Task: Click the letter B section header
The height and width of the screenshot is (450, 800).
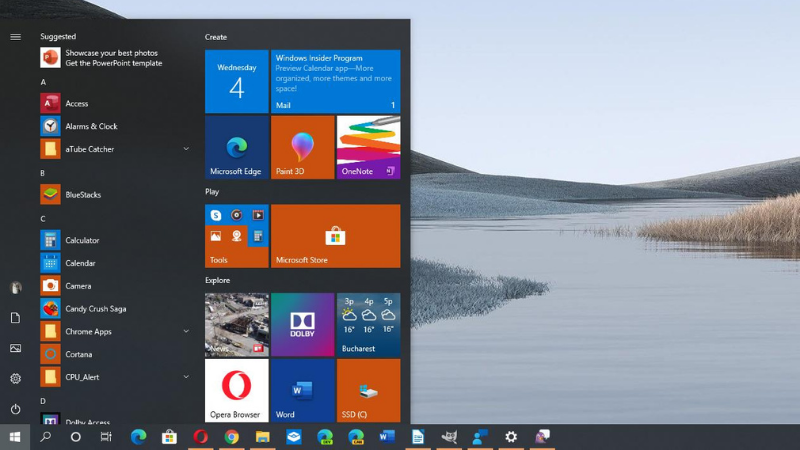Action: click(43, 173)
